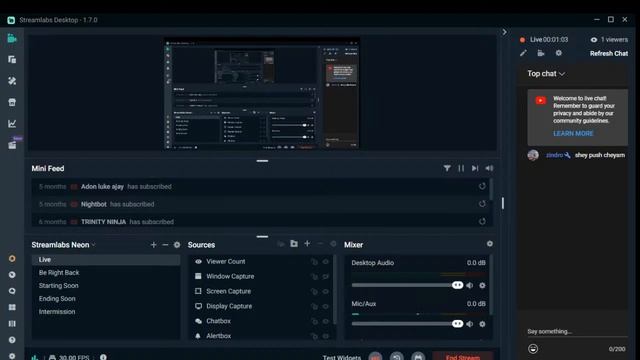The image size is (640, 360).
Task: Open performance info icon next to FPS
Action: click(x=103, y=357)
